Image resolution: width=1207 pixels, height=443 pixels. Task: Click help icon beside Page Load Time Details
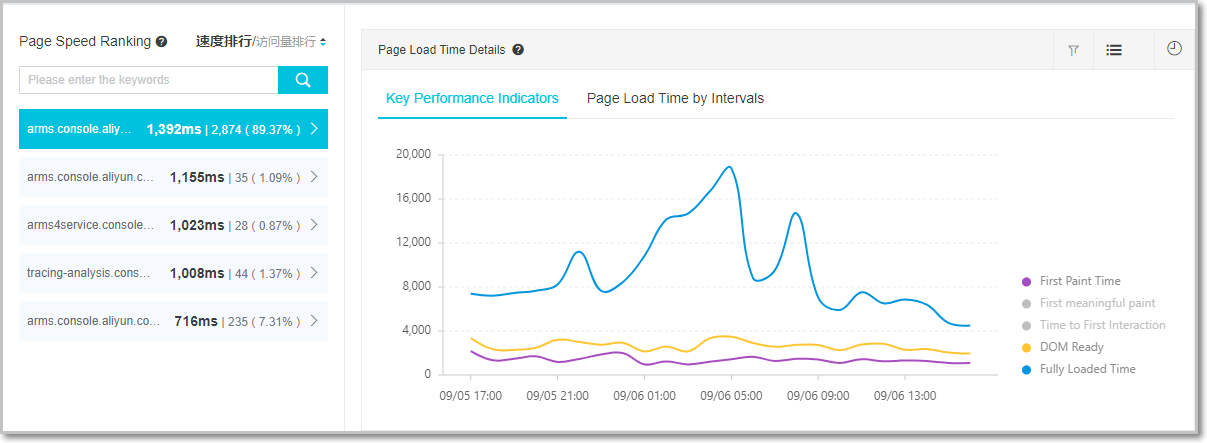[518, 50]
